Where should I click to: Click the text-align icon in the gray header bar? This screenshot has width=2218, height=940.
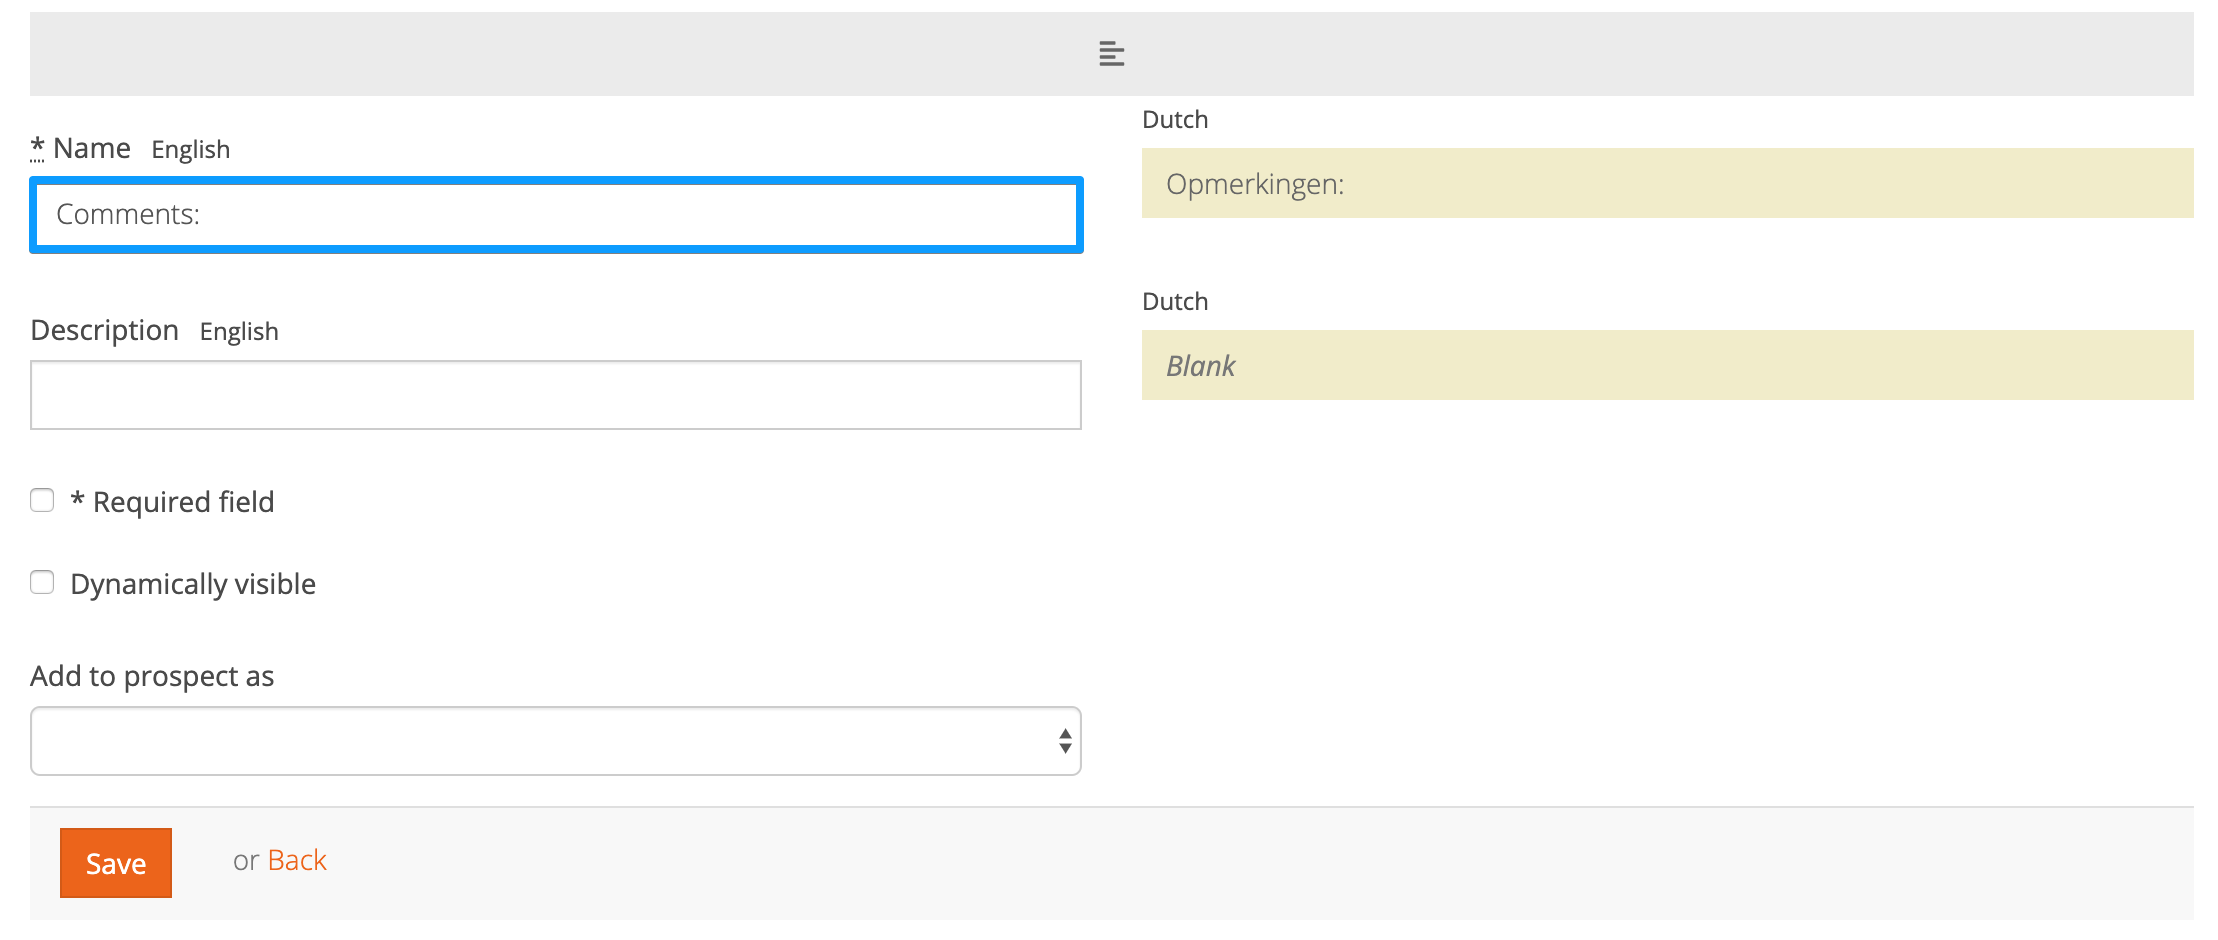1111,54
